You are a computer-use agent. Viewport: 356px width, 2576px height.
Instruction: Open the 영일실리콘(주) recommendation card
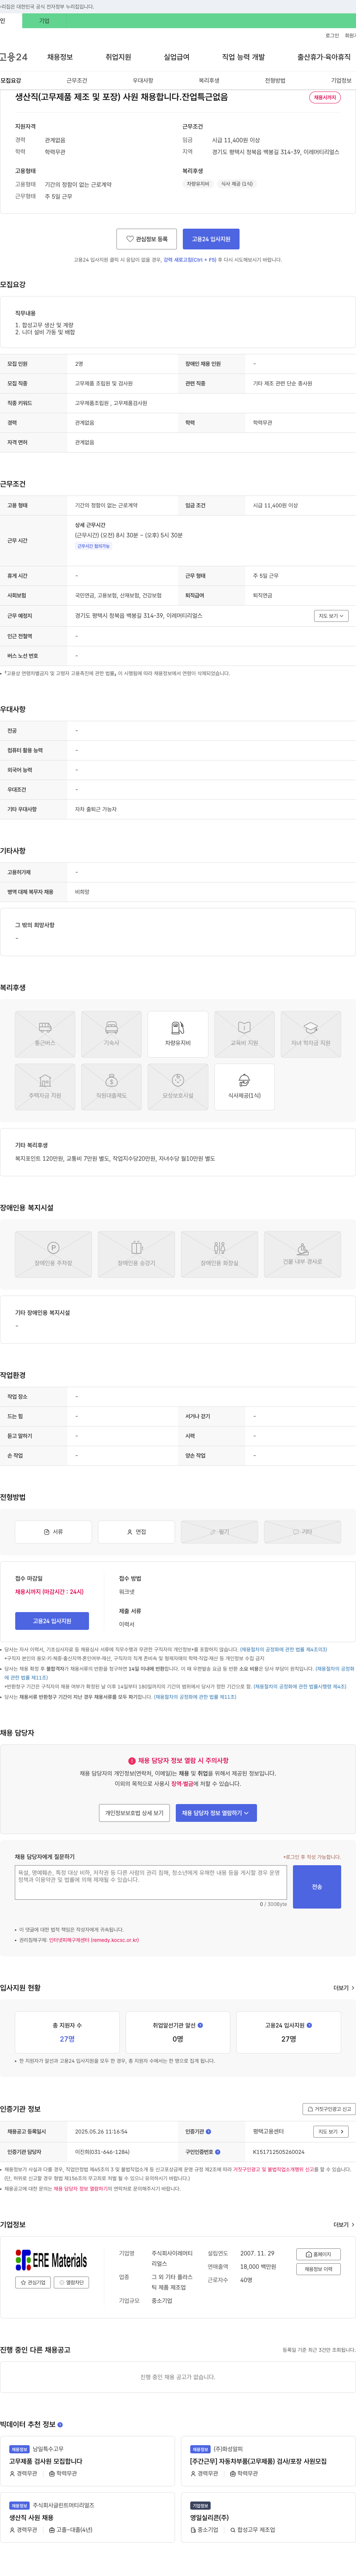[269, 2517]
